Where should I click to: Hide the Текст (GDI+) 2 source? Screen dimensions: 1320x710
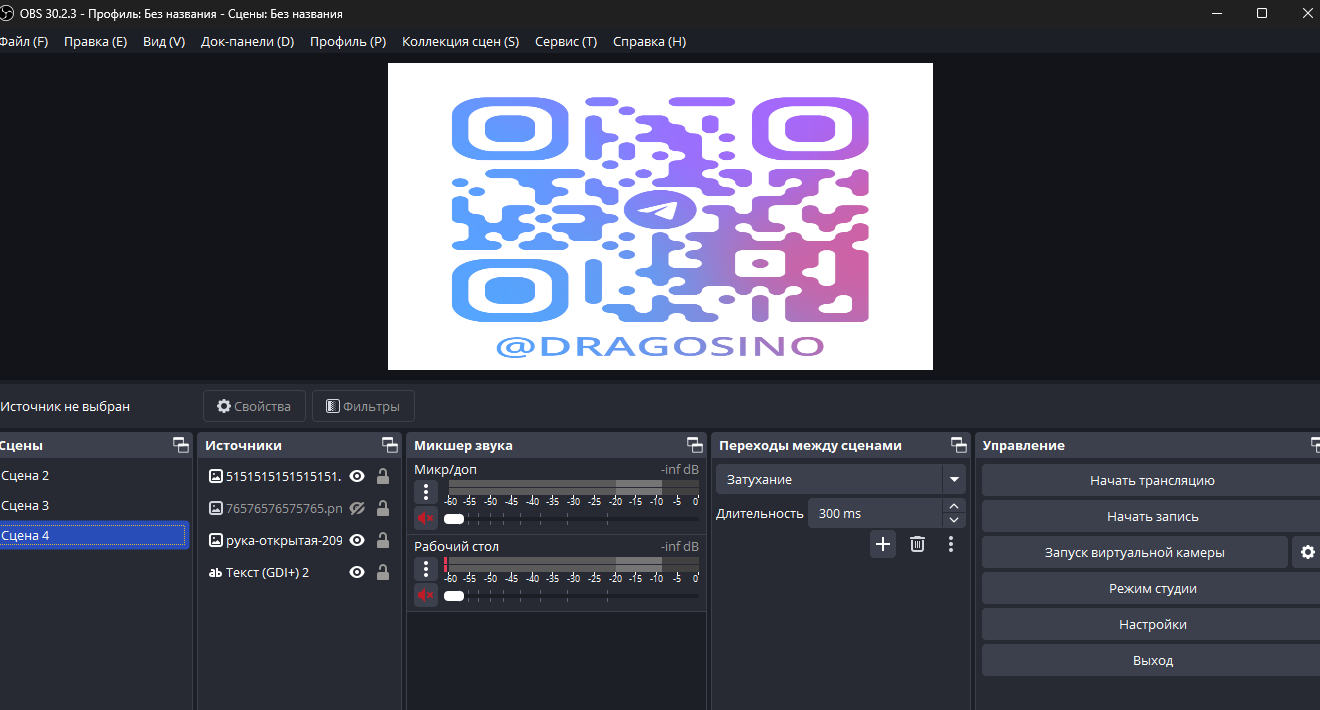click(x=357, y=572)
